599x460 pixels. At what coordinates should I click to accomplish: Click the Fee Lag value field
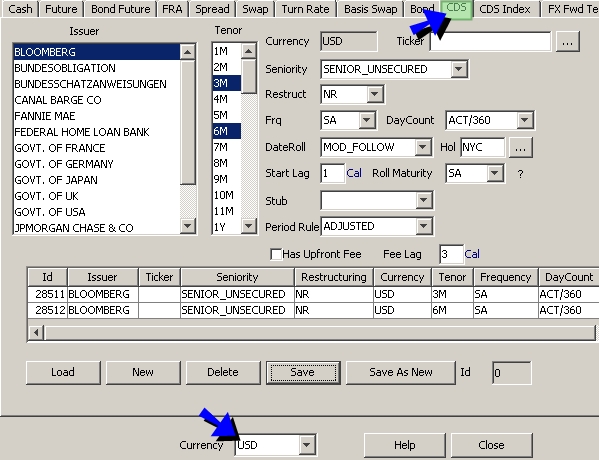pyautogui.click(x=451, y=254)
